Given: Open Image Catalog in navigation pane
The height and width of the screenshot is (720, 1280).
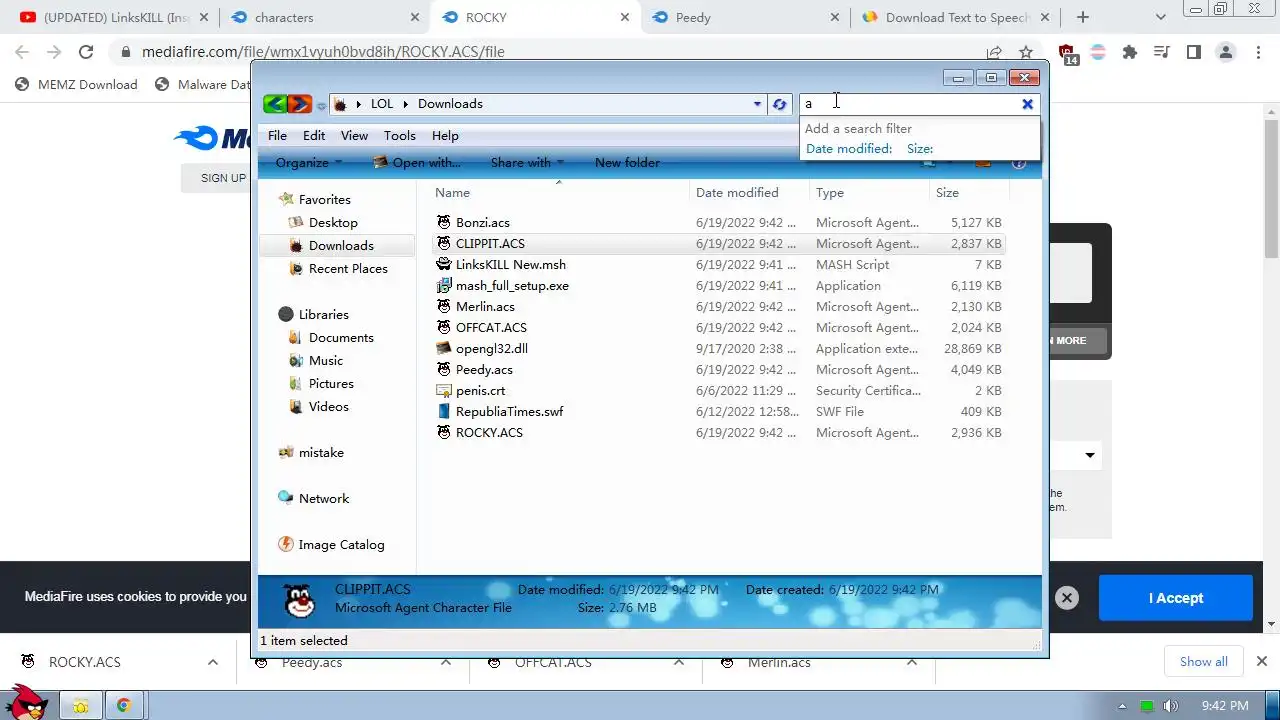Looking at the screenshot, I should (331, 544).
